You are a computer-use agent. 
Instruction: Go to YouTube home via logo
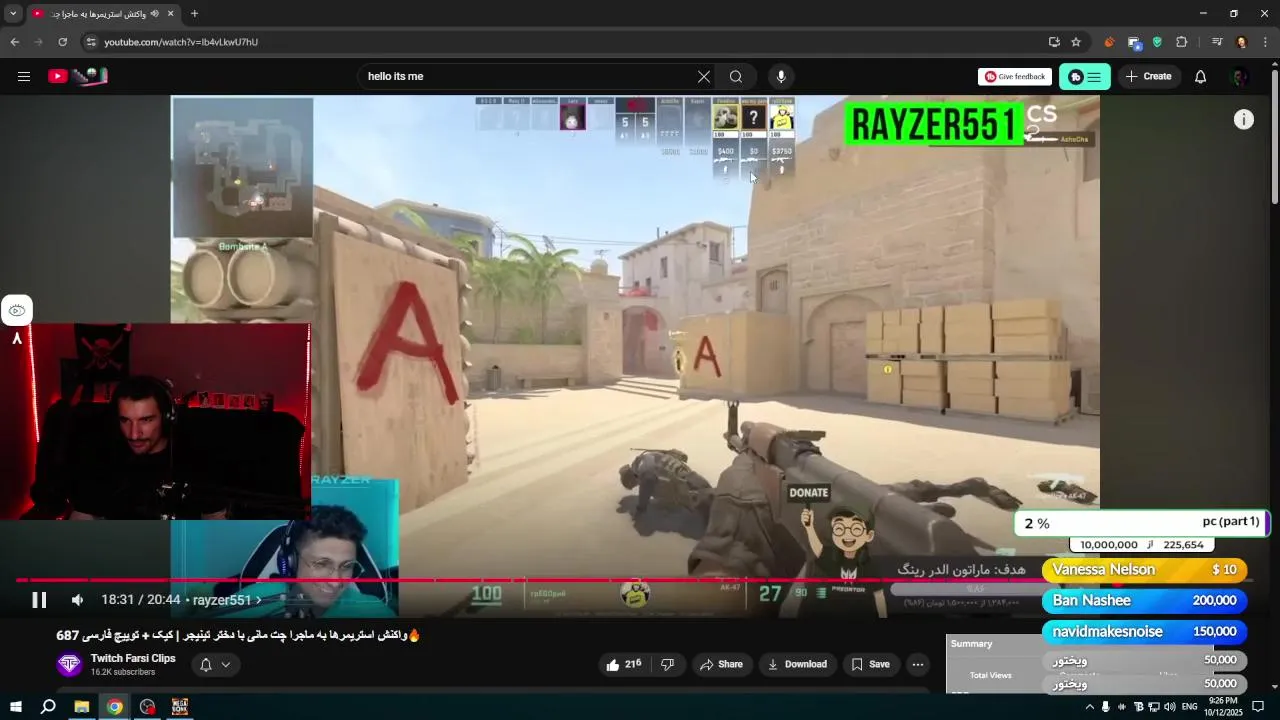tap(78, 76)
